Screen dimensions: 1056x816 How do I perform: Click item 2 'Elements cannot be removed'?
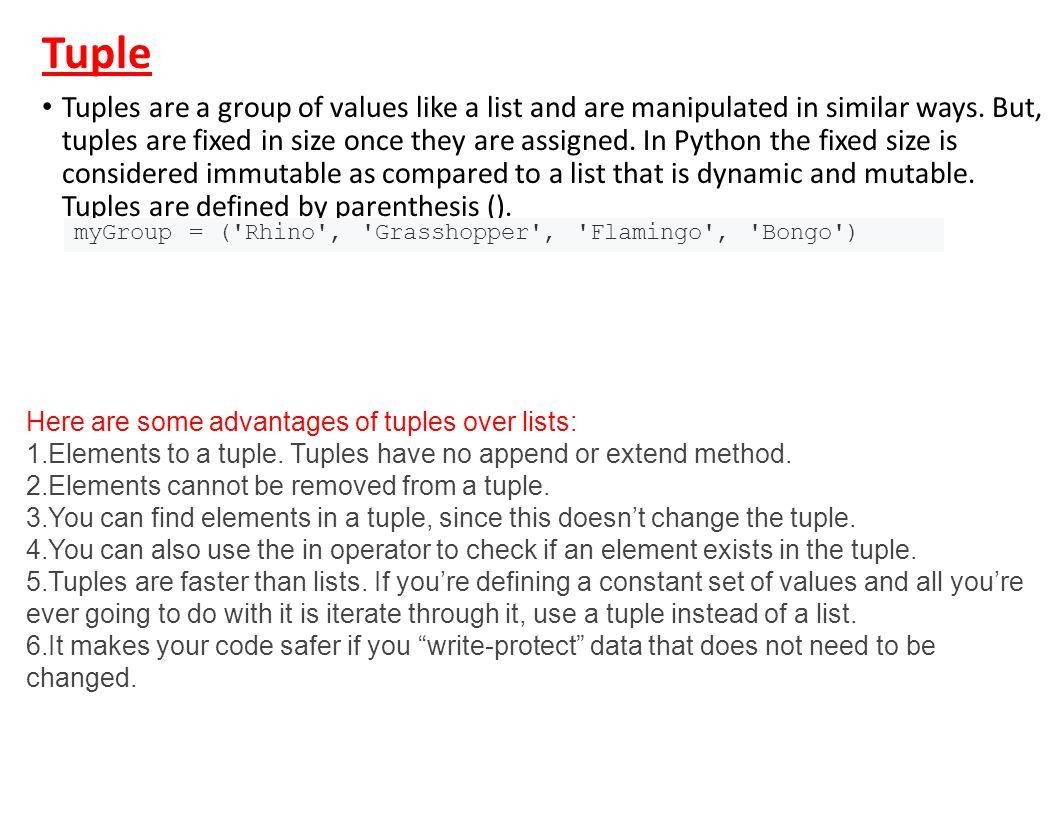point(288,485)
